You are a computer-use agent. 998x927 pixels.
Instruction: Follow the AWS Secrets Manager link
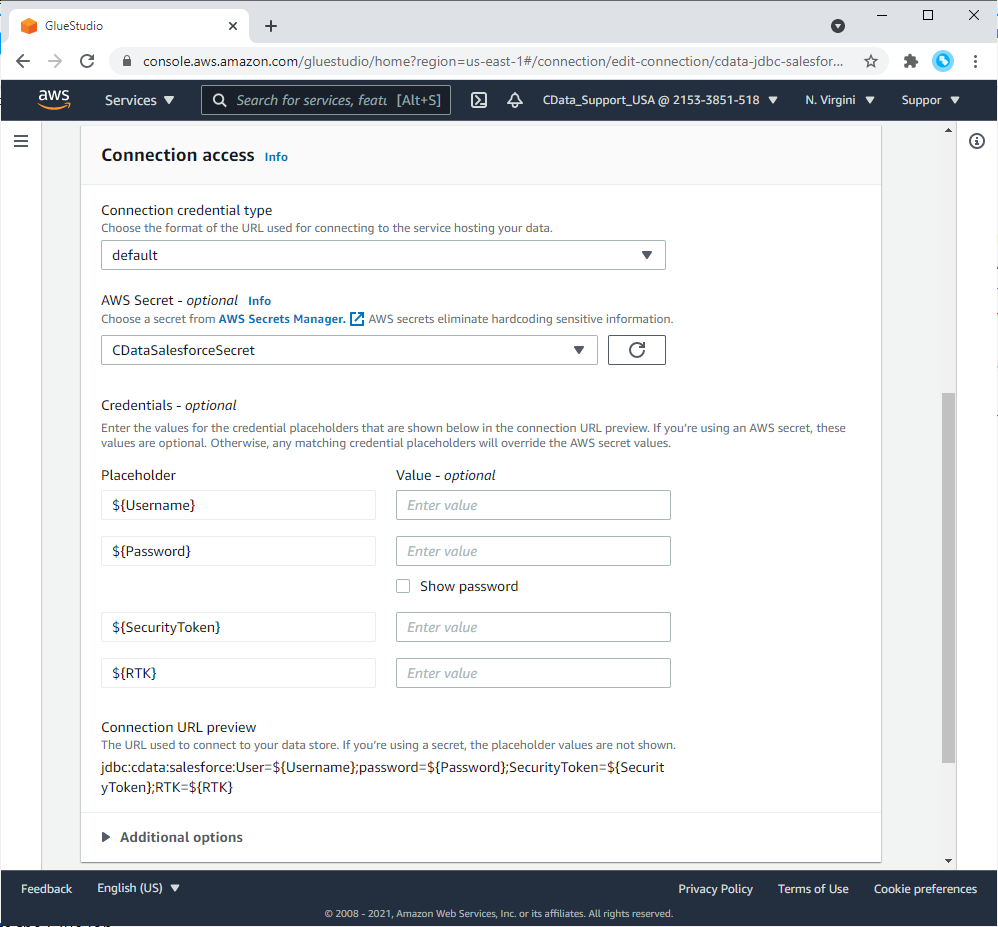click(282, 319)
